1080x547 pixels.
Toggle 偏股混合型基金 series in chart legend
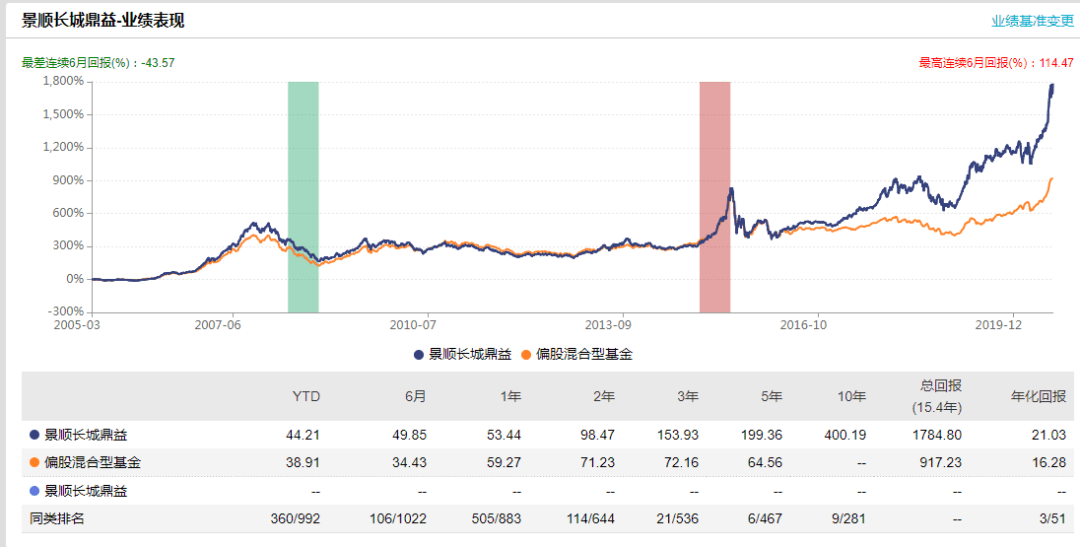(577, 355)
